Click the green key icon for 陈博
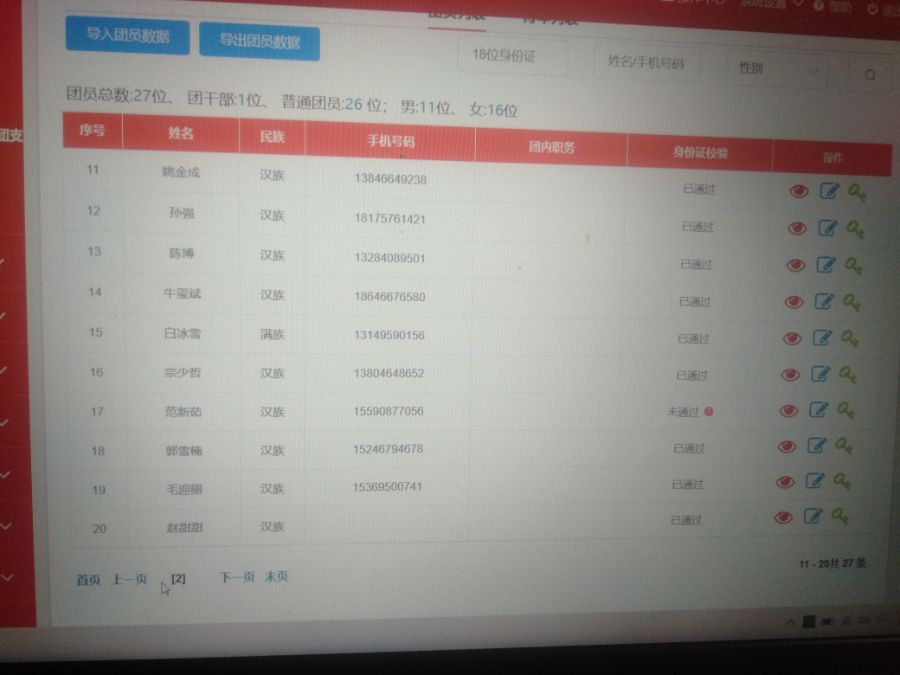The width and height of the screenshot is (900, 675). click(854, 266)
